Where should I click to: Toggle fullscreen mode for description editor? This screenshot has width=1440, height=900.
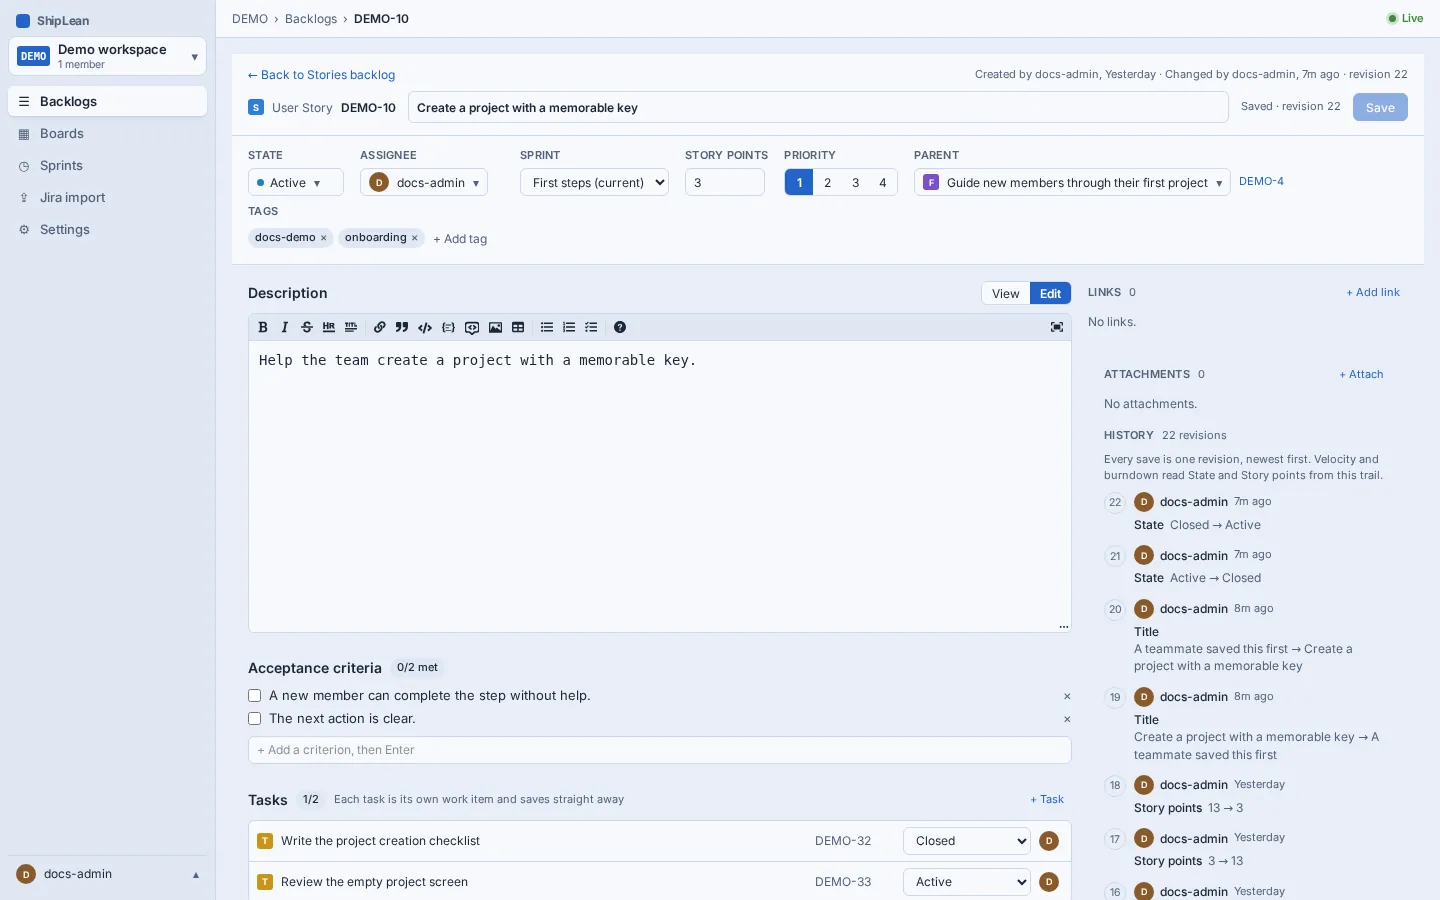tap(1057, 327)
